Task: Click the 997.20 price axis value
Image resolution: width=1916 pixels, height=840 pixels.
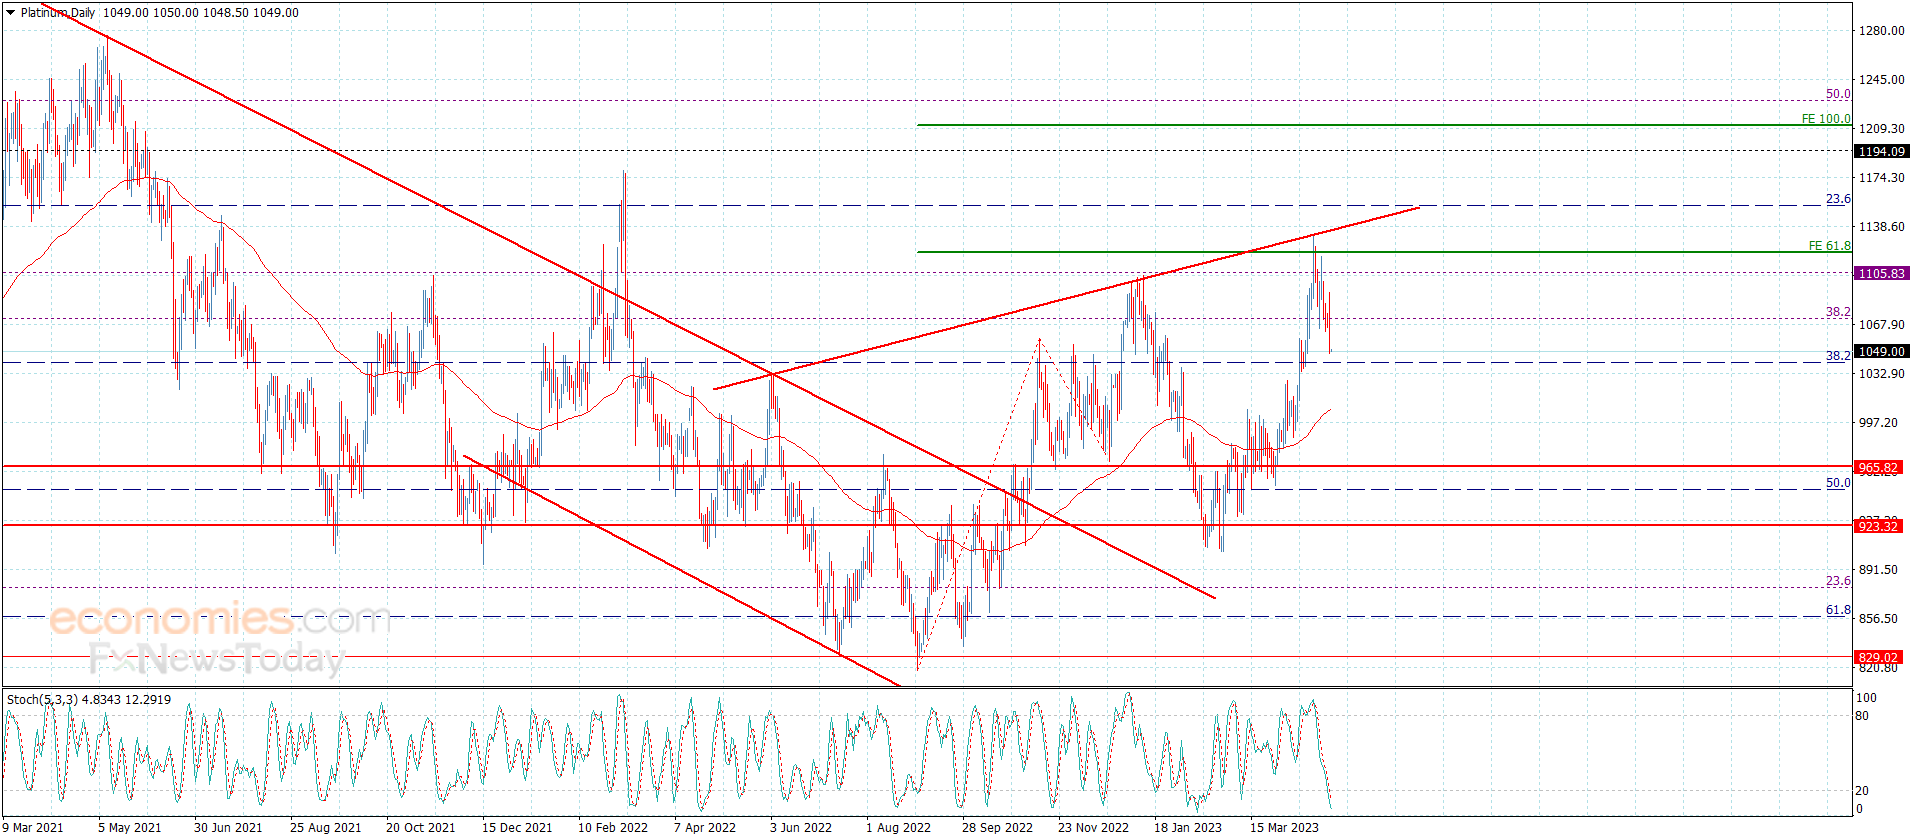Action: [x=1878, y=422]
